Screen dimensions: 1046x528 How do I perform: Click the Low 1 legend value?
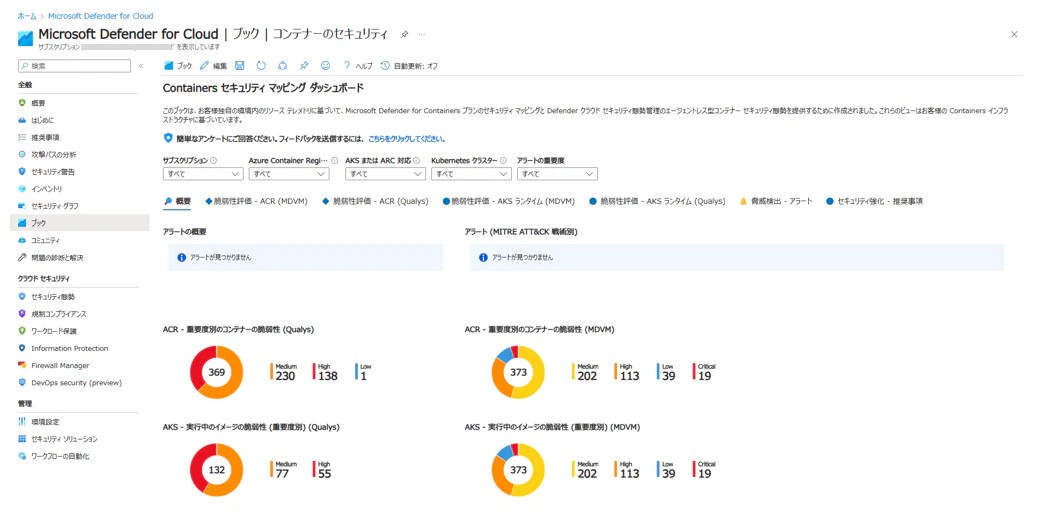tap(364, 372)
